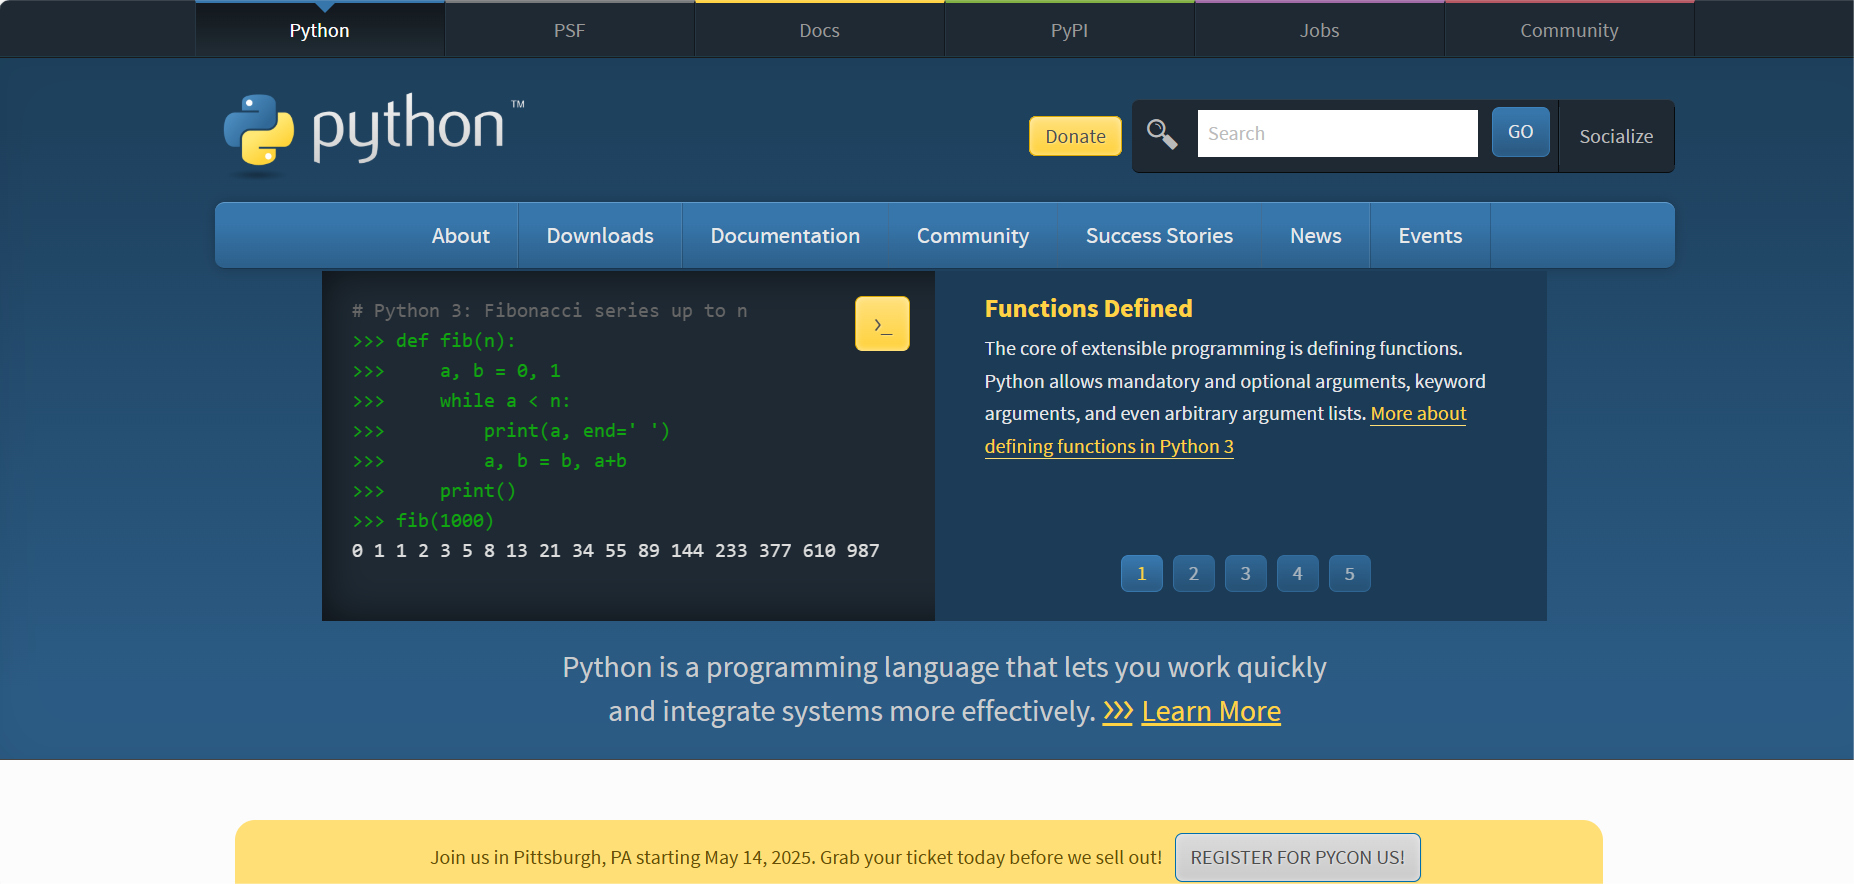Launch the interactive shell terminal icon
This screenshot has height=884, width=1854.
pyautogui.click(x=882, y=324)
